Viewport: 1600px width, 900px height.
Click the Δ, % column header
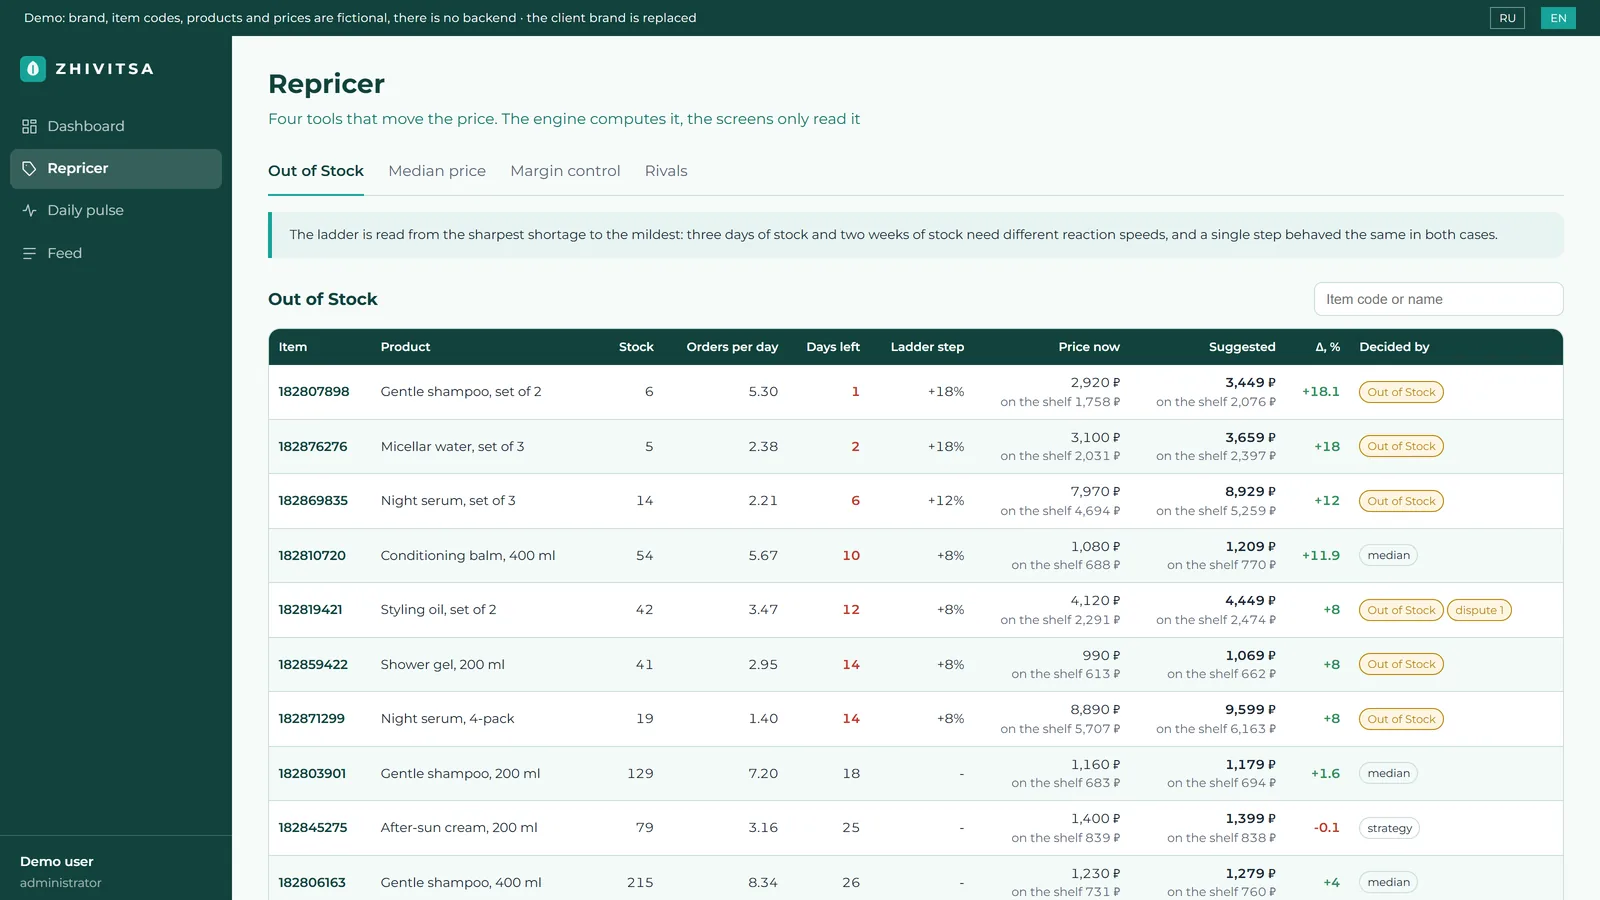pos(1327,347)
